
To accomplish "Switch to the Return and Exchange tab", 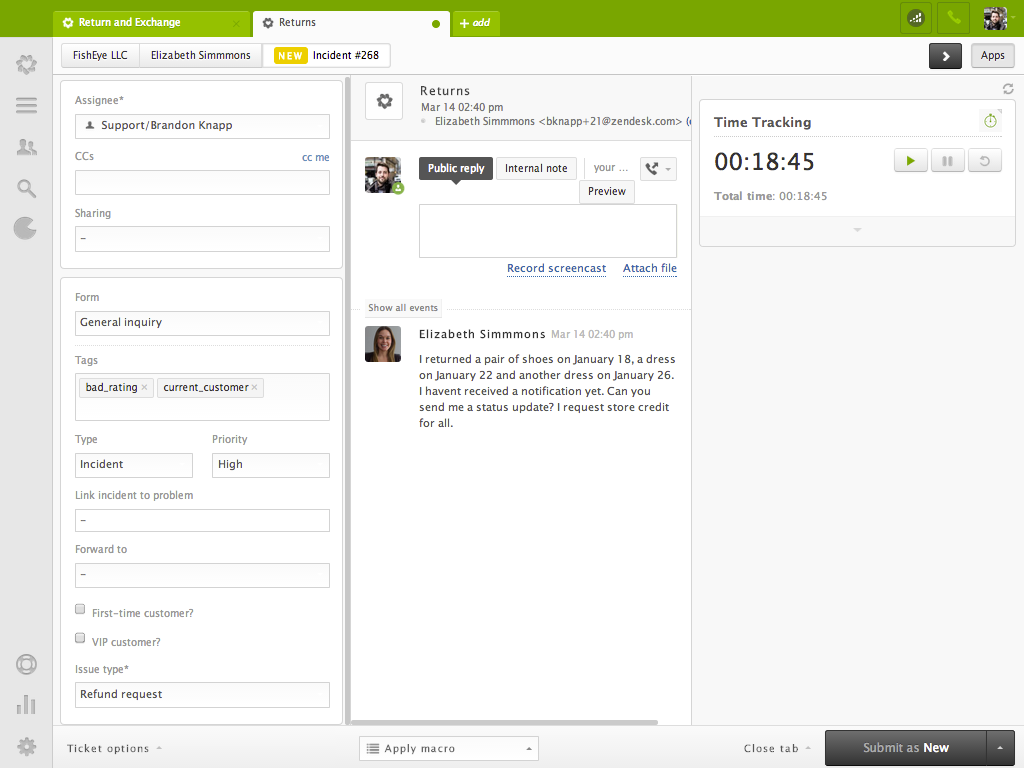I will tap(130, 21).
